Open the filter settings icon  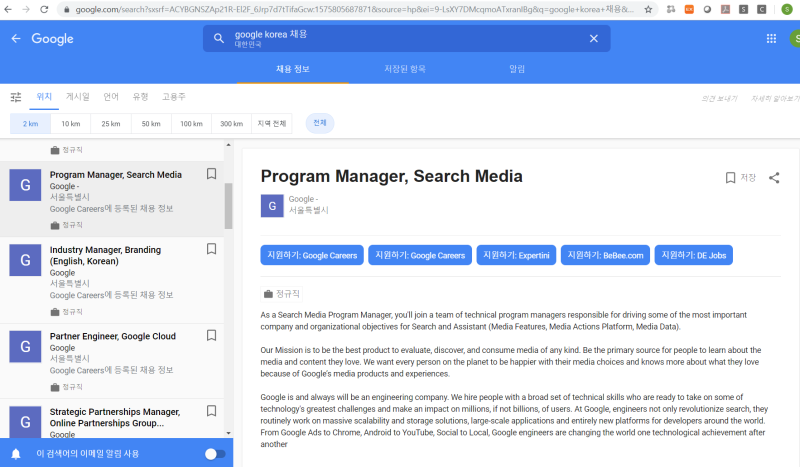pyautogui.click(x=16, y=97)
